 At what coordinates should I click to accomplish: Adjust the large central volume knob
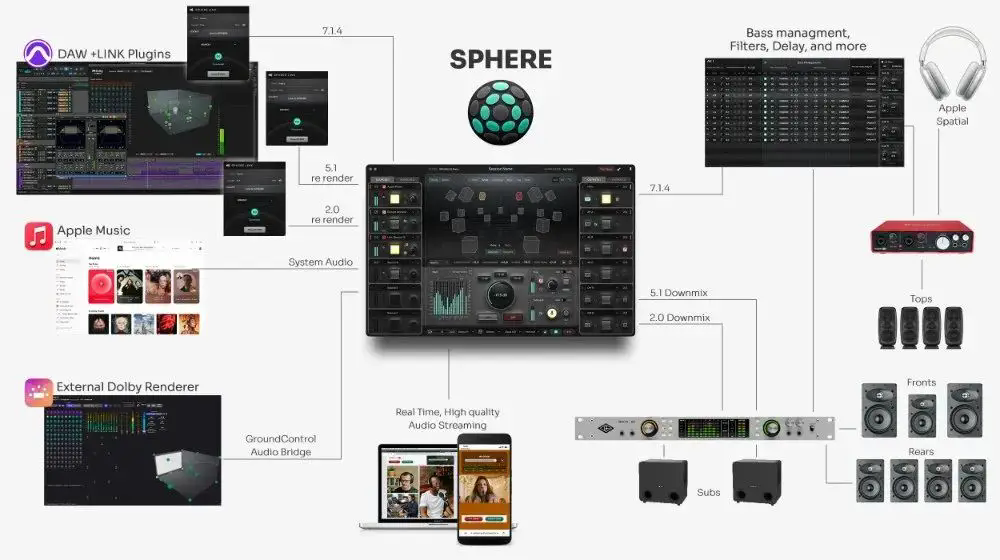tap(501, 295)
